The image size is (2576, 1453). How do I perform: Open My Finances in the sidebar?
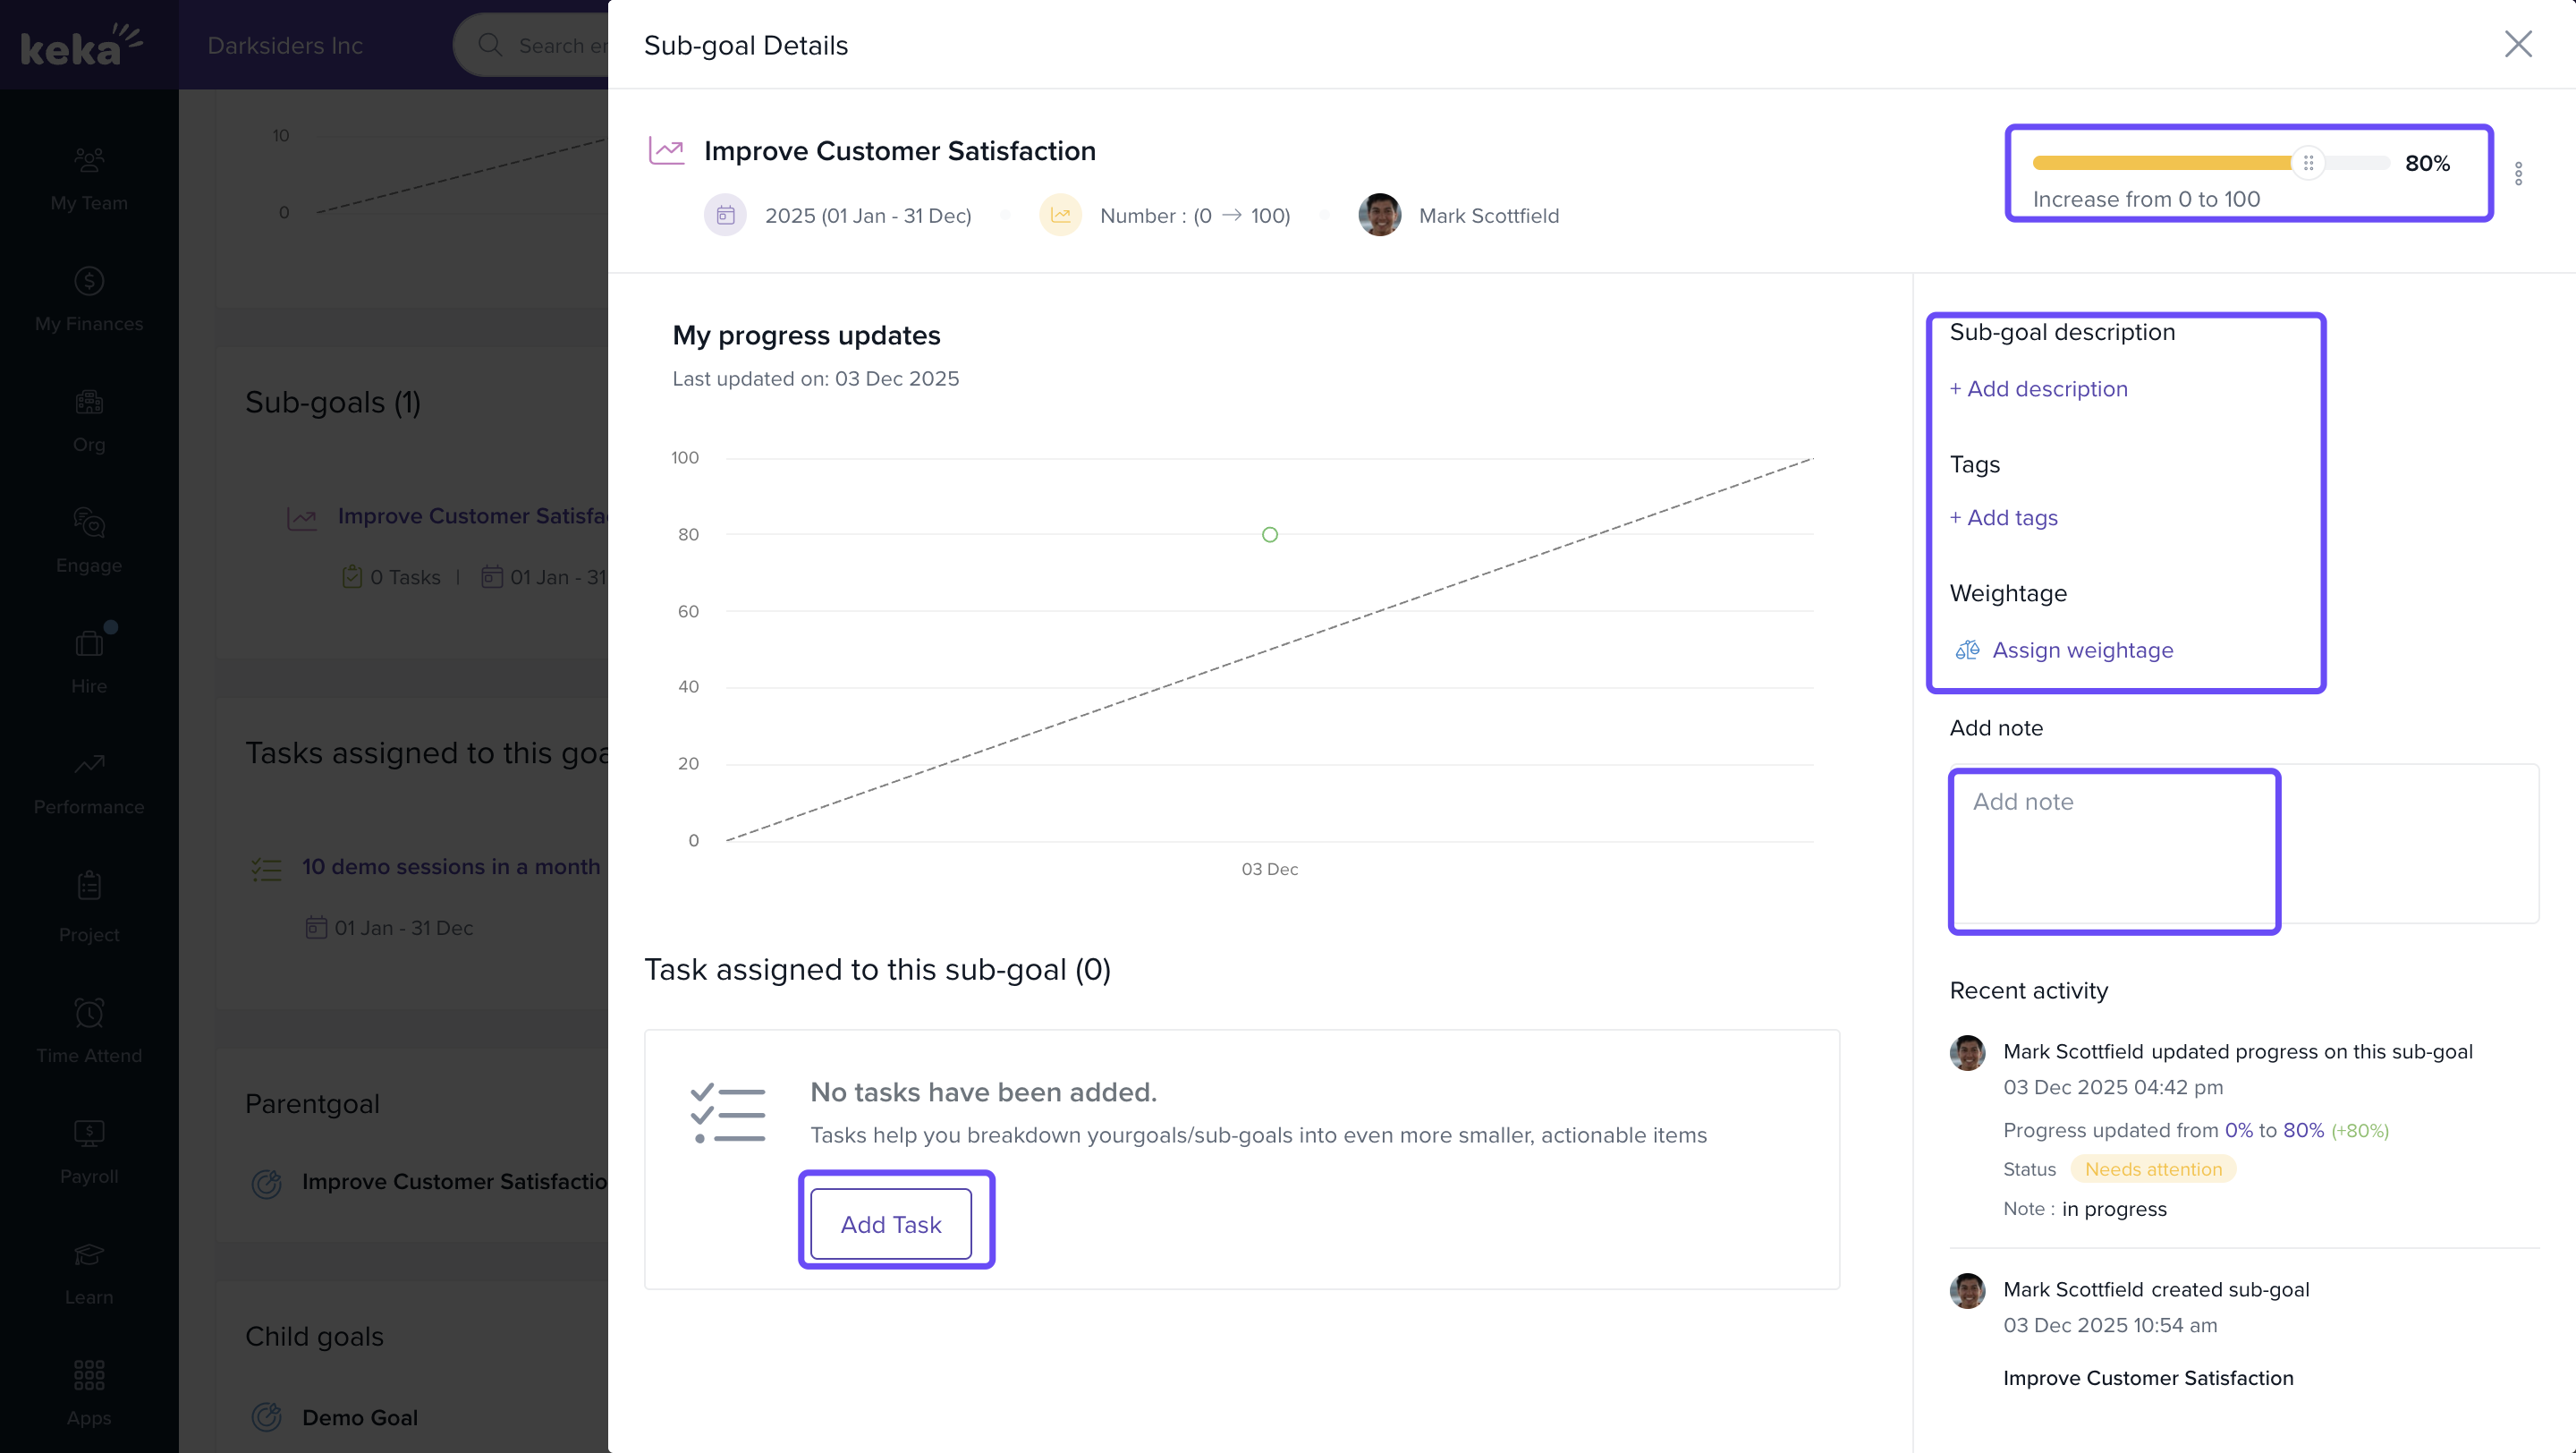pyautogui.click(x=89, y=299)
